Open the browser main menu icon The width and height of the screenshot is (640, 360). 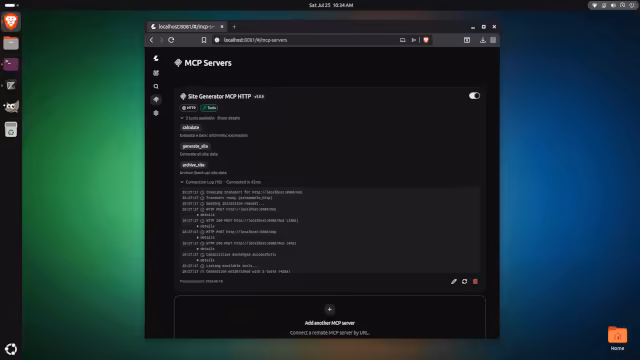point(493,40)
